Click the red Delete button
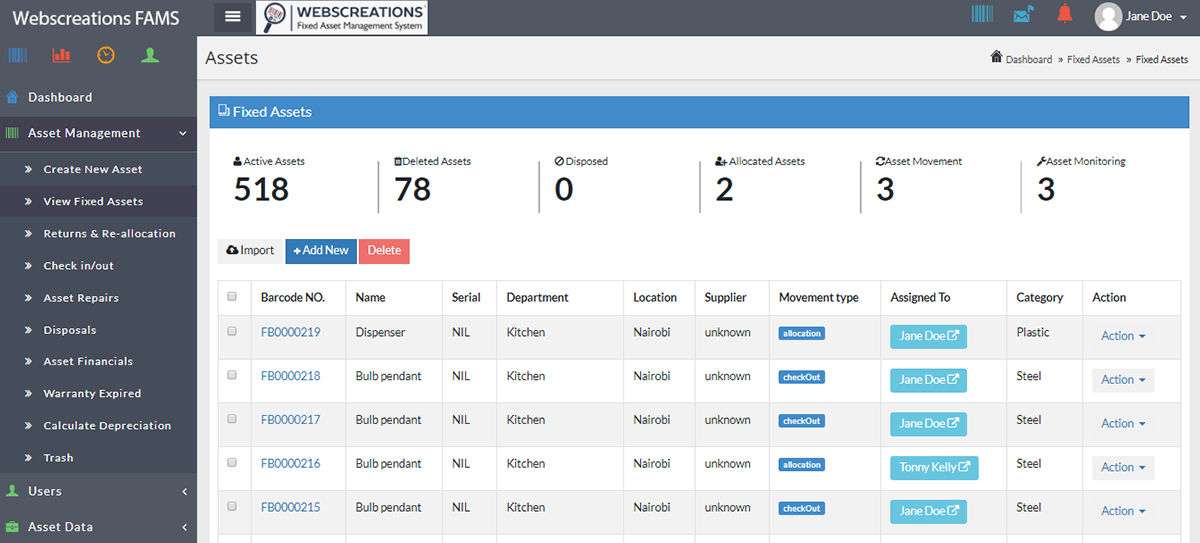Viewport: 1200px width, 543px height. tap(384, 251)
